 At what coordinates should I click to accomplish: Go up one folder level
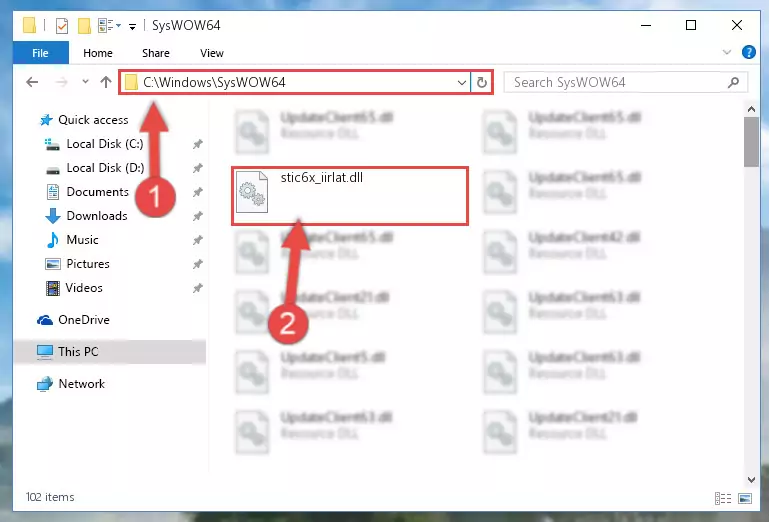(106, 82)
